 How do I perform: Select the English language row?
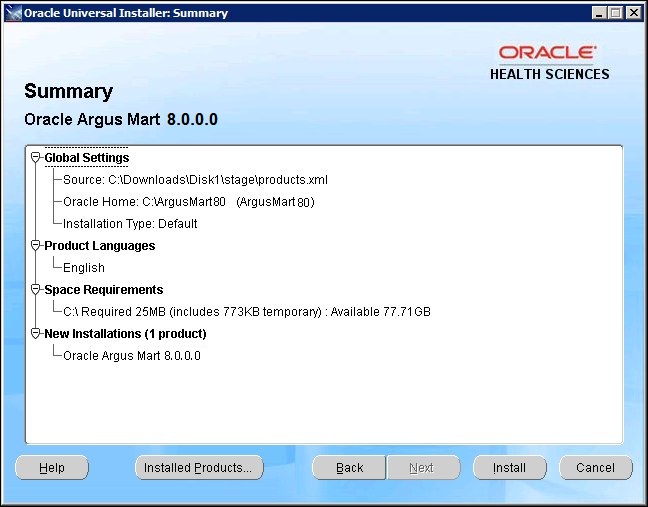[84, 268]
